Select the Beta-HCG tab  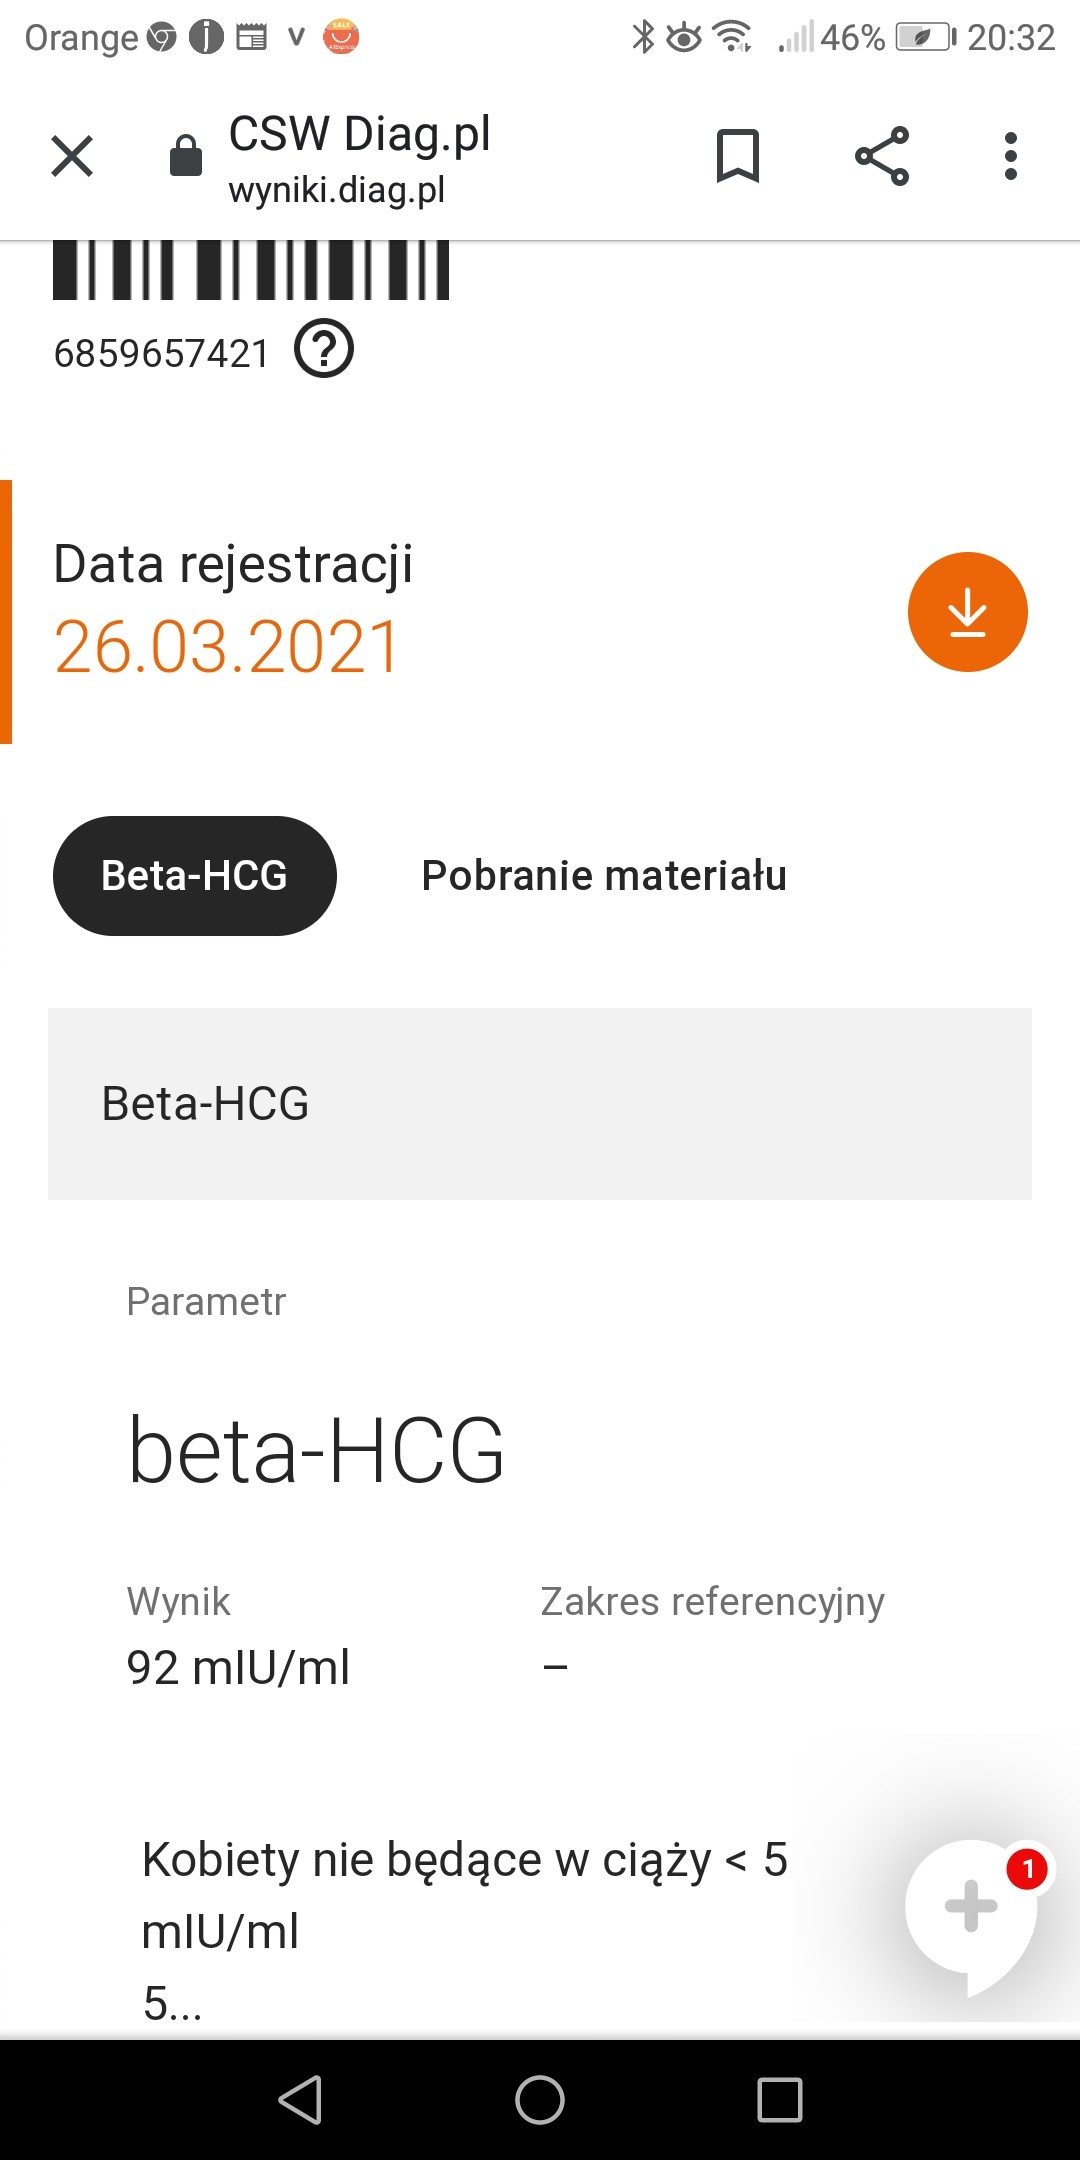pyautogui.click(x=195, y=876)
